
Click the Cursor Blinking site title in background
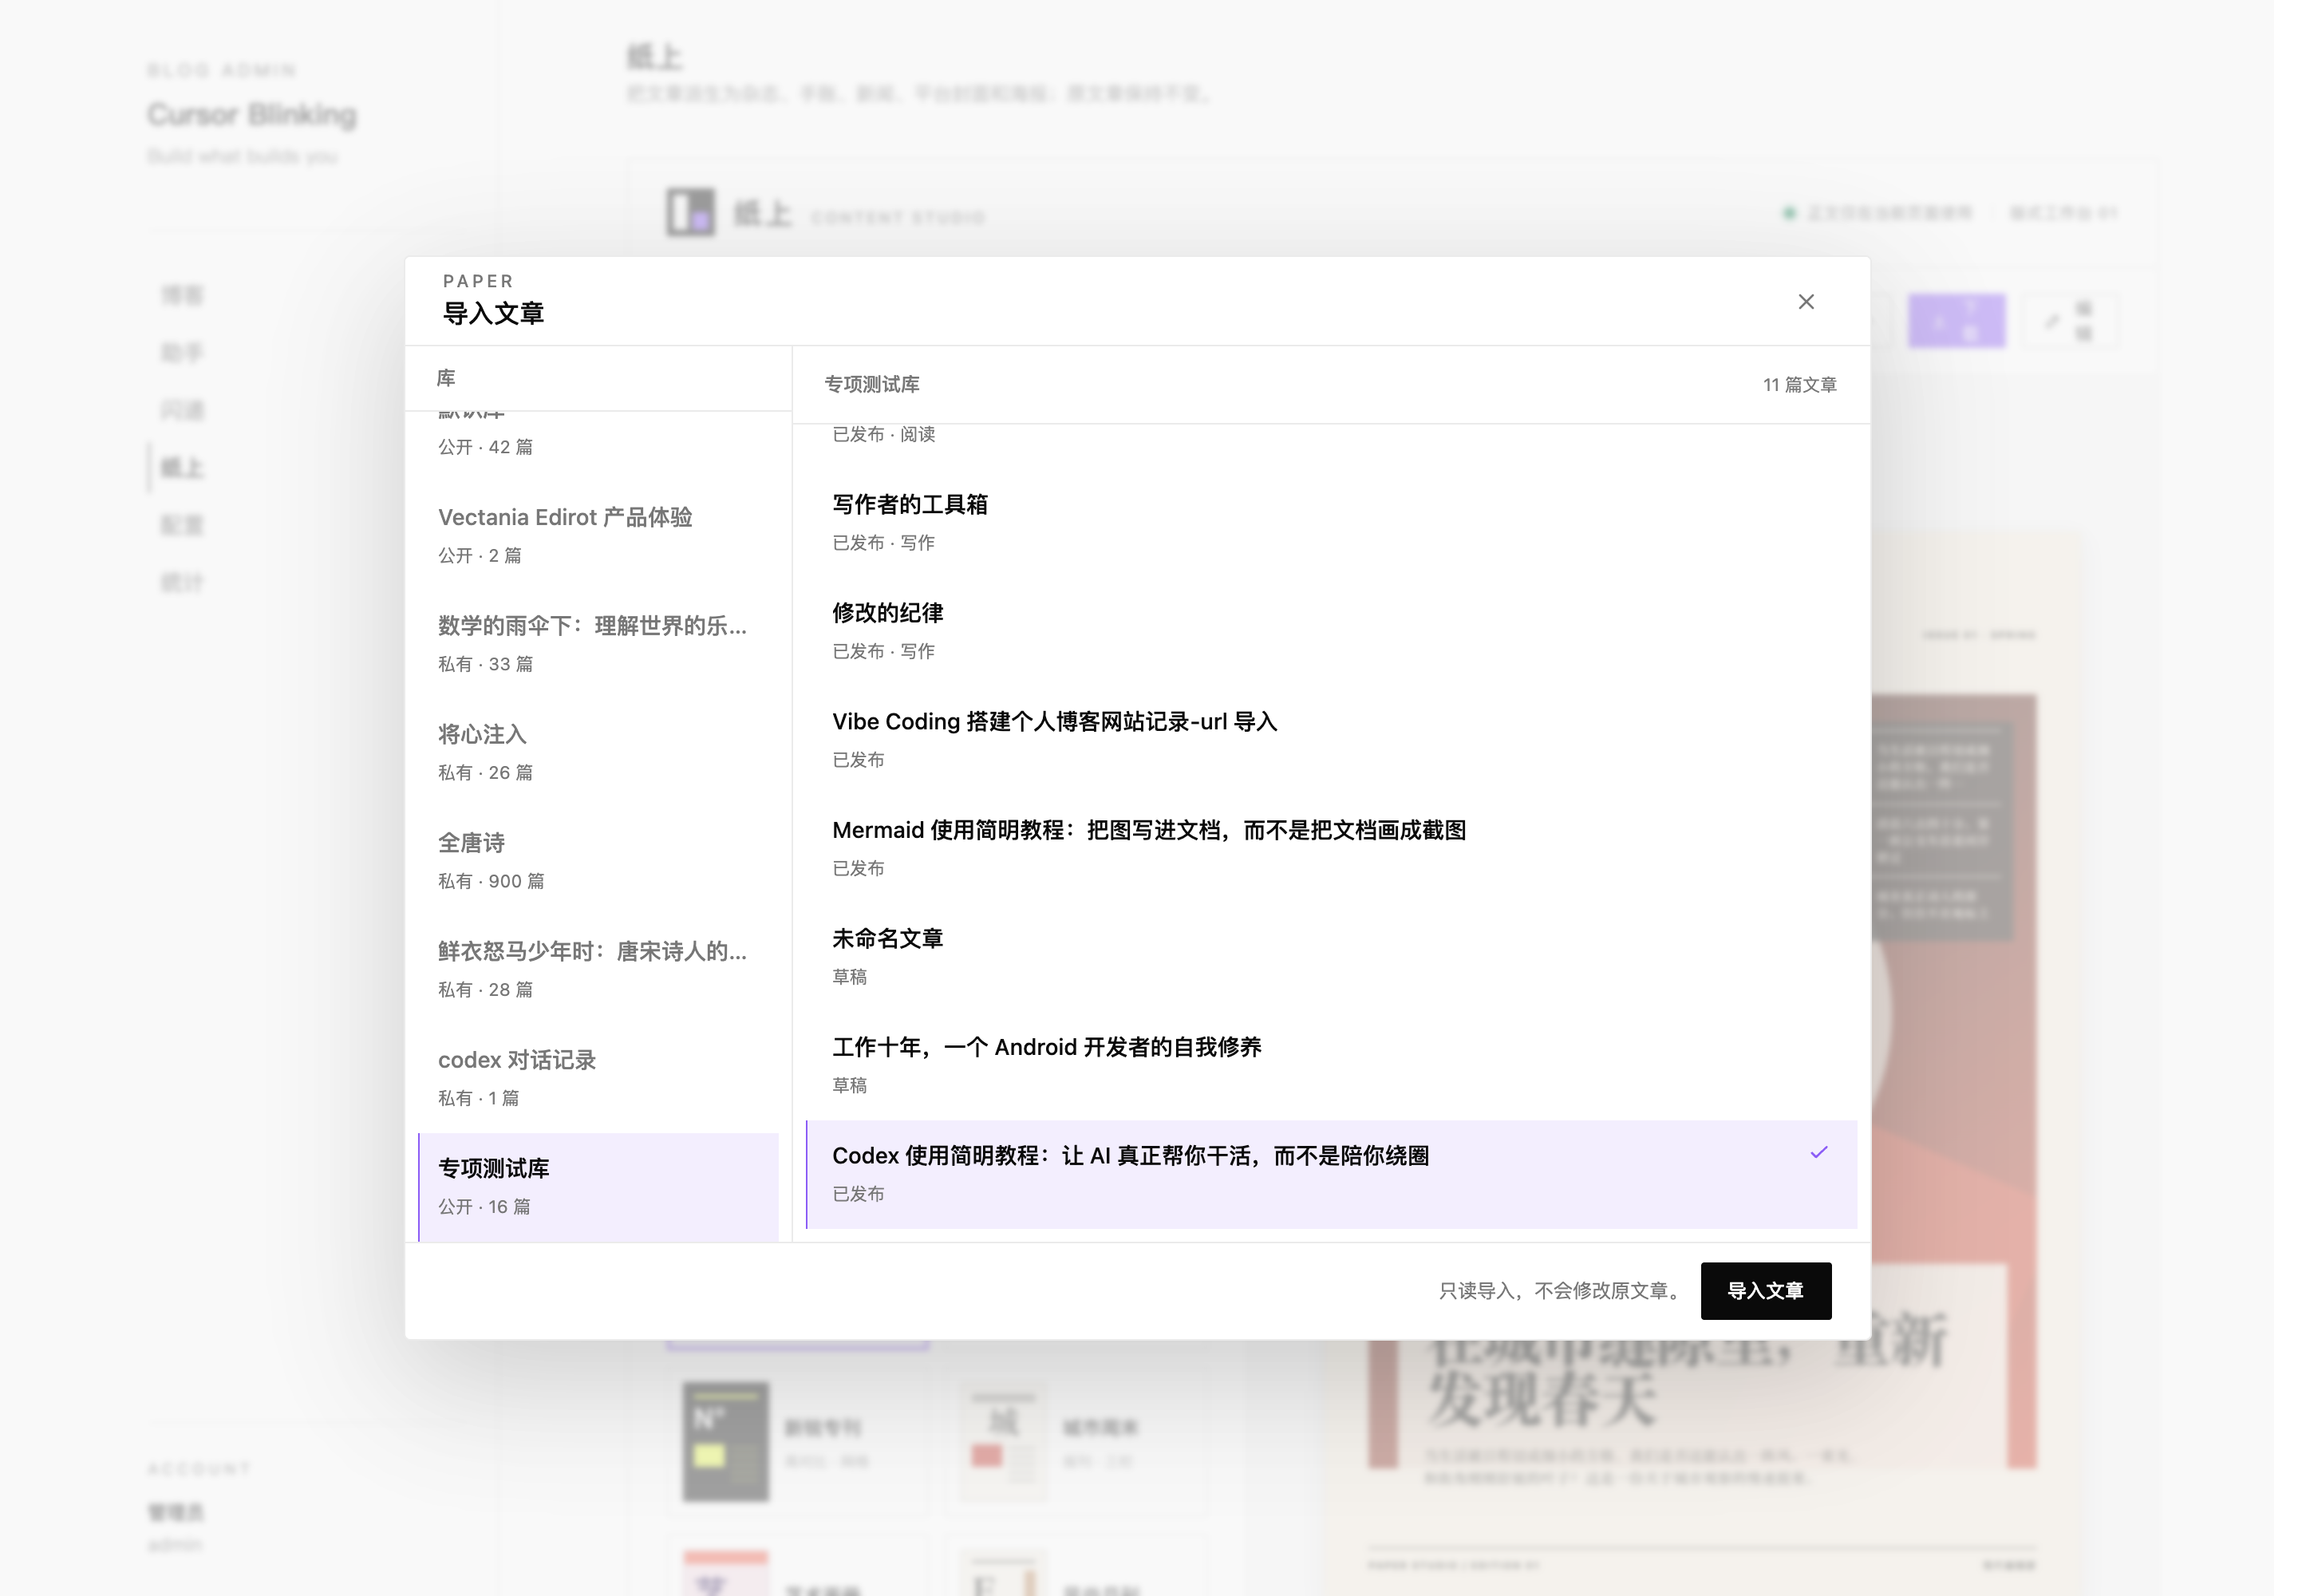tap(251, 115)
